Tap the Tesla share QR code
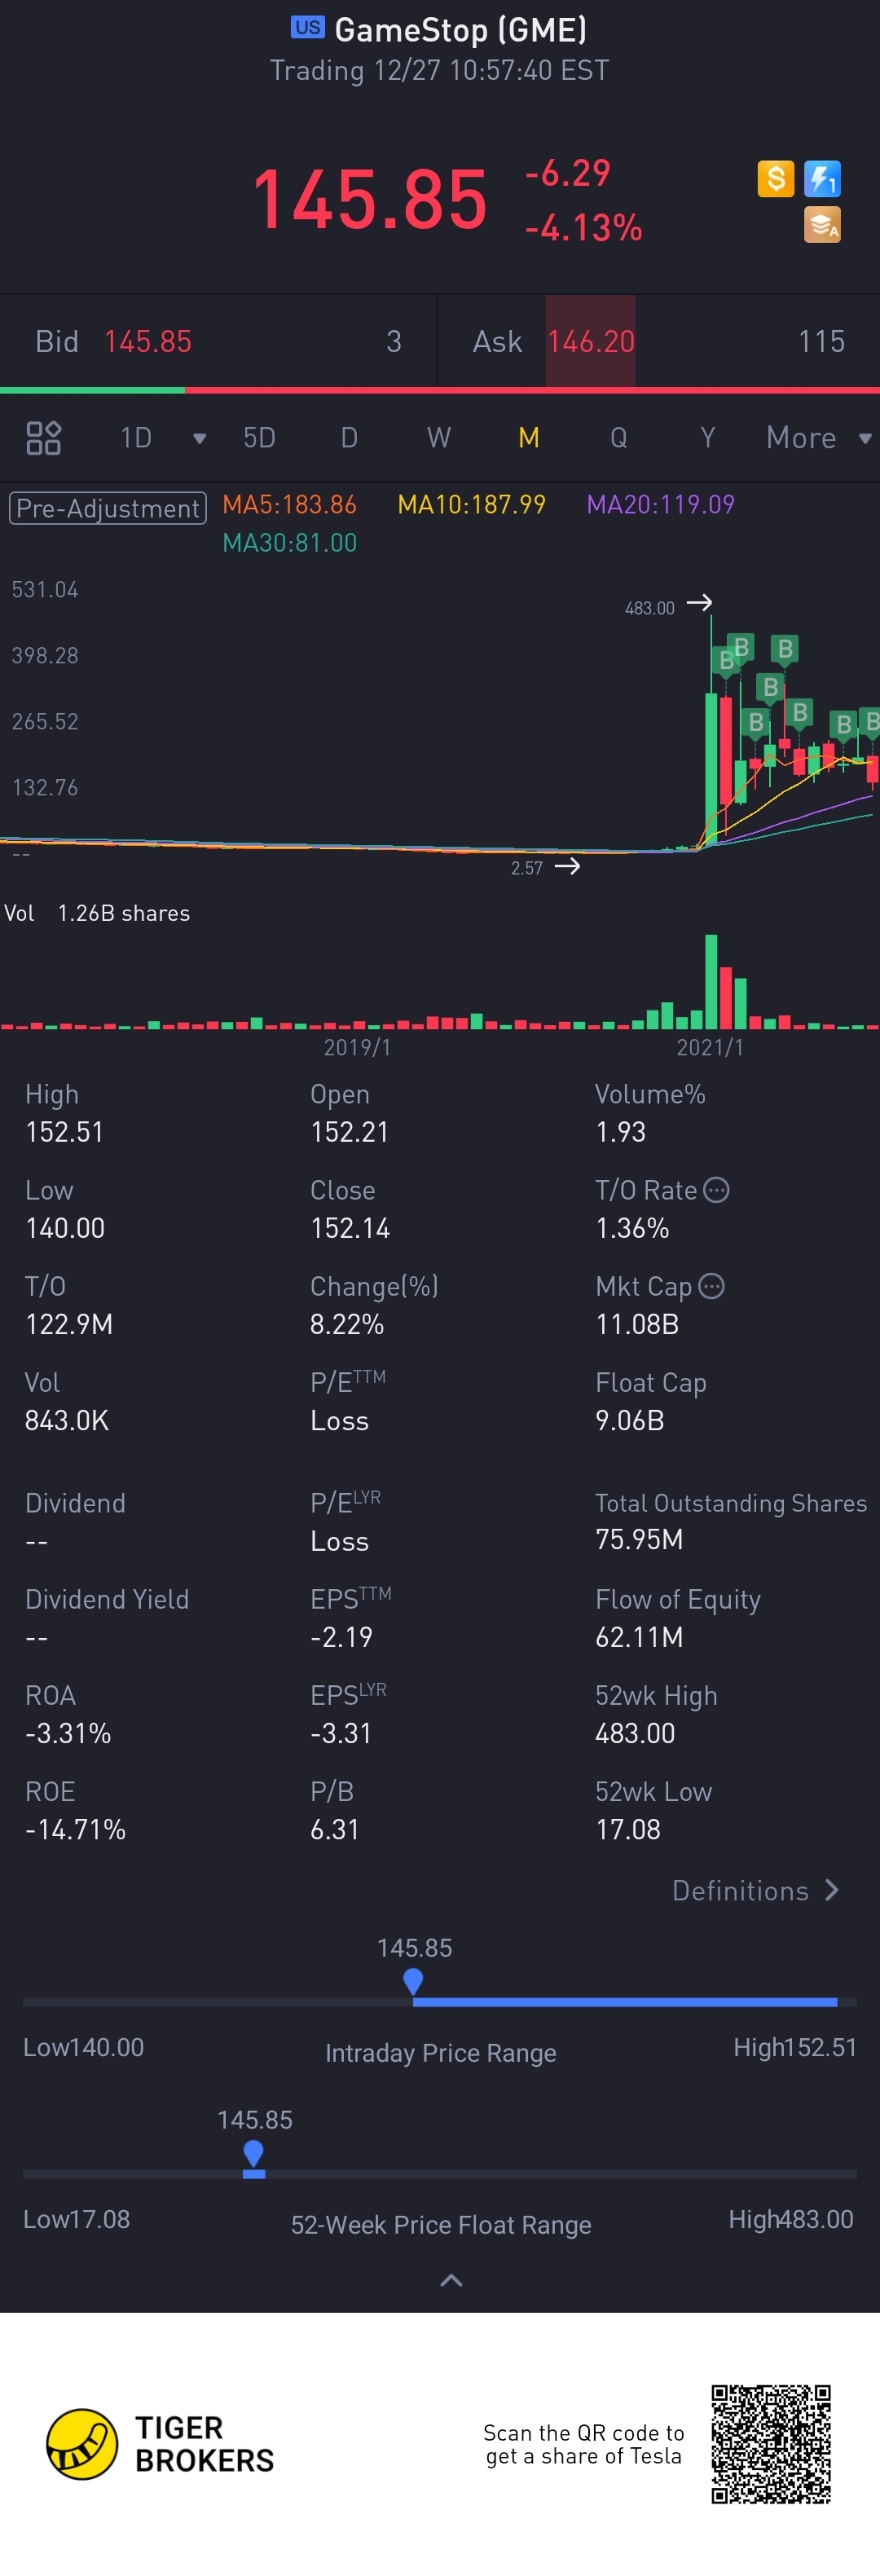Image resolution: width=880 pixels, height=2576 pixels. 771,2444
